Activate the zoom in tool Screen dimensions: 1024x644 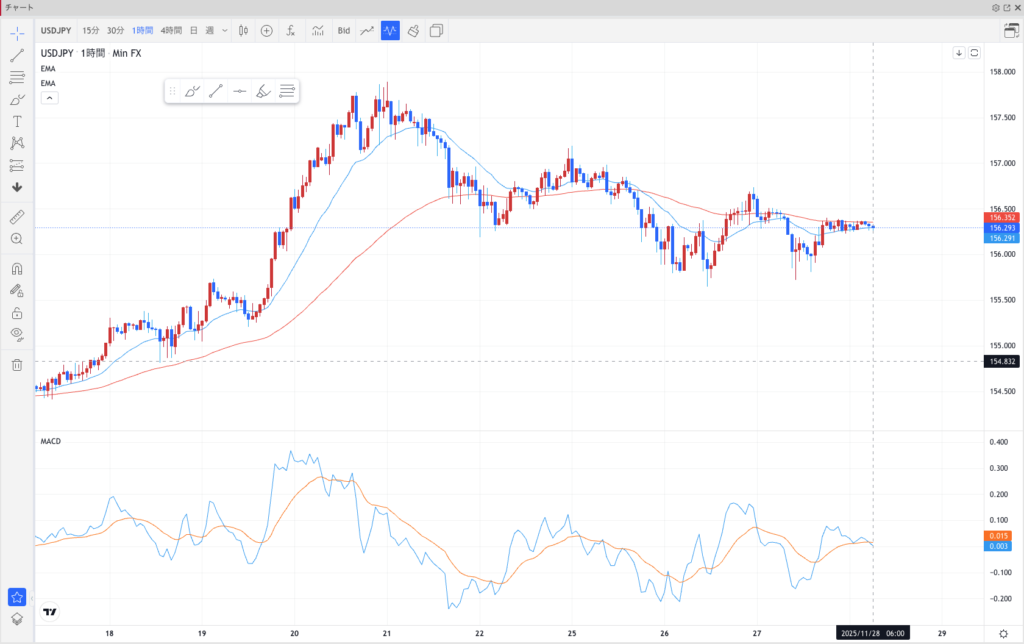(x=17, y=239)
